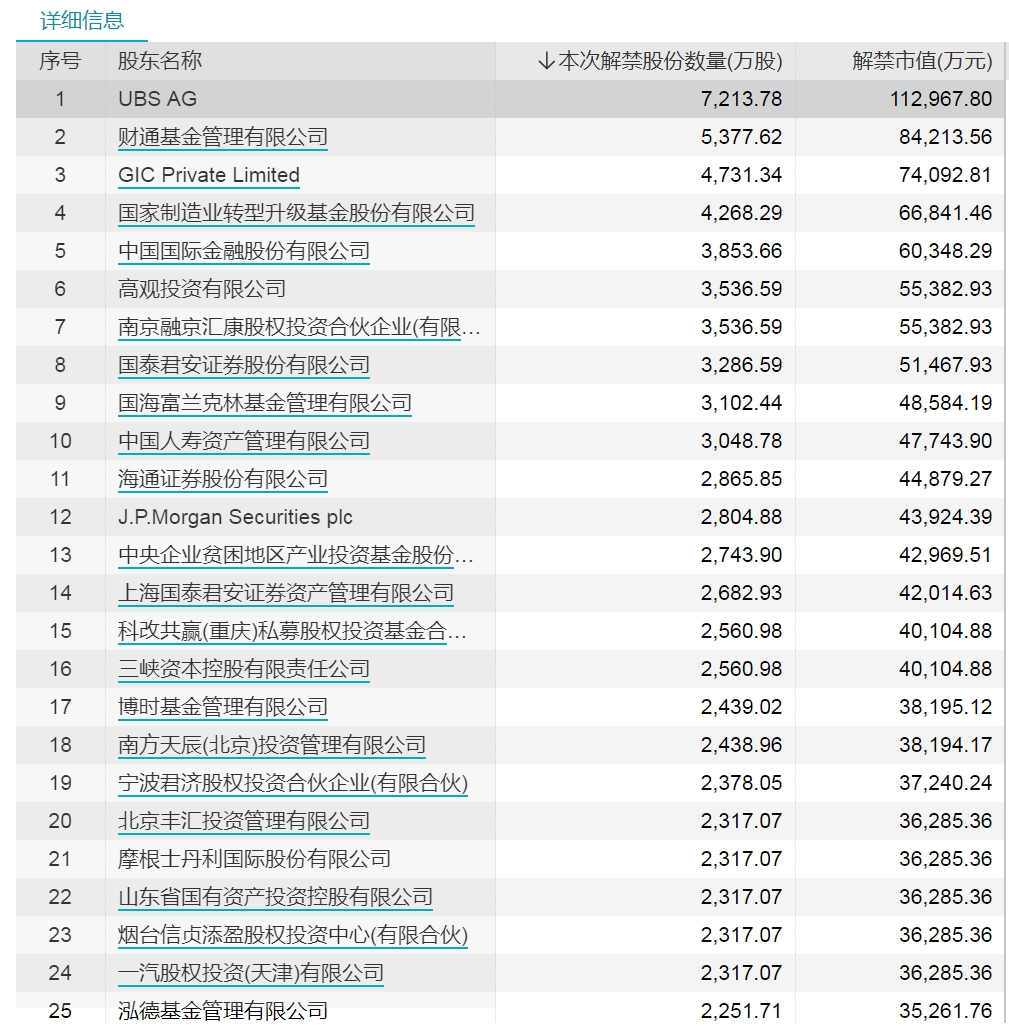Click market value 112,967.80
The height and width of the screenshot is (1032, 1009).
click(x=941, y=99)
